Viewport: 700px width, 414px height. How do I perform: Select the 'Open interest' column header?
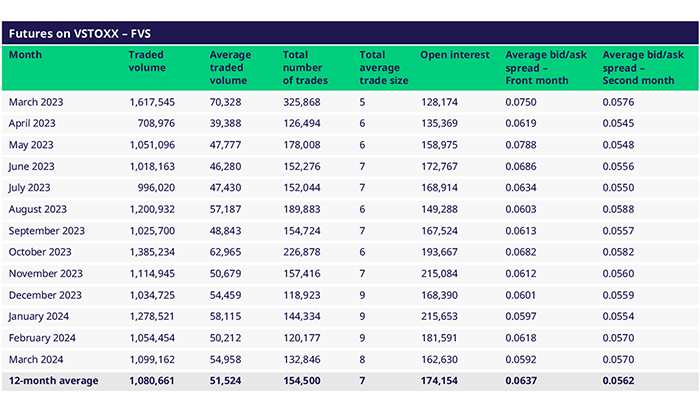tap(453, 56)
